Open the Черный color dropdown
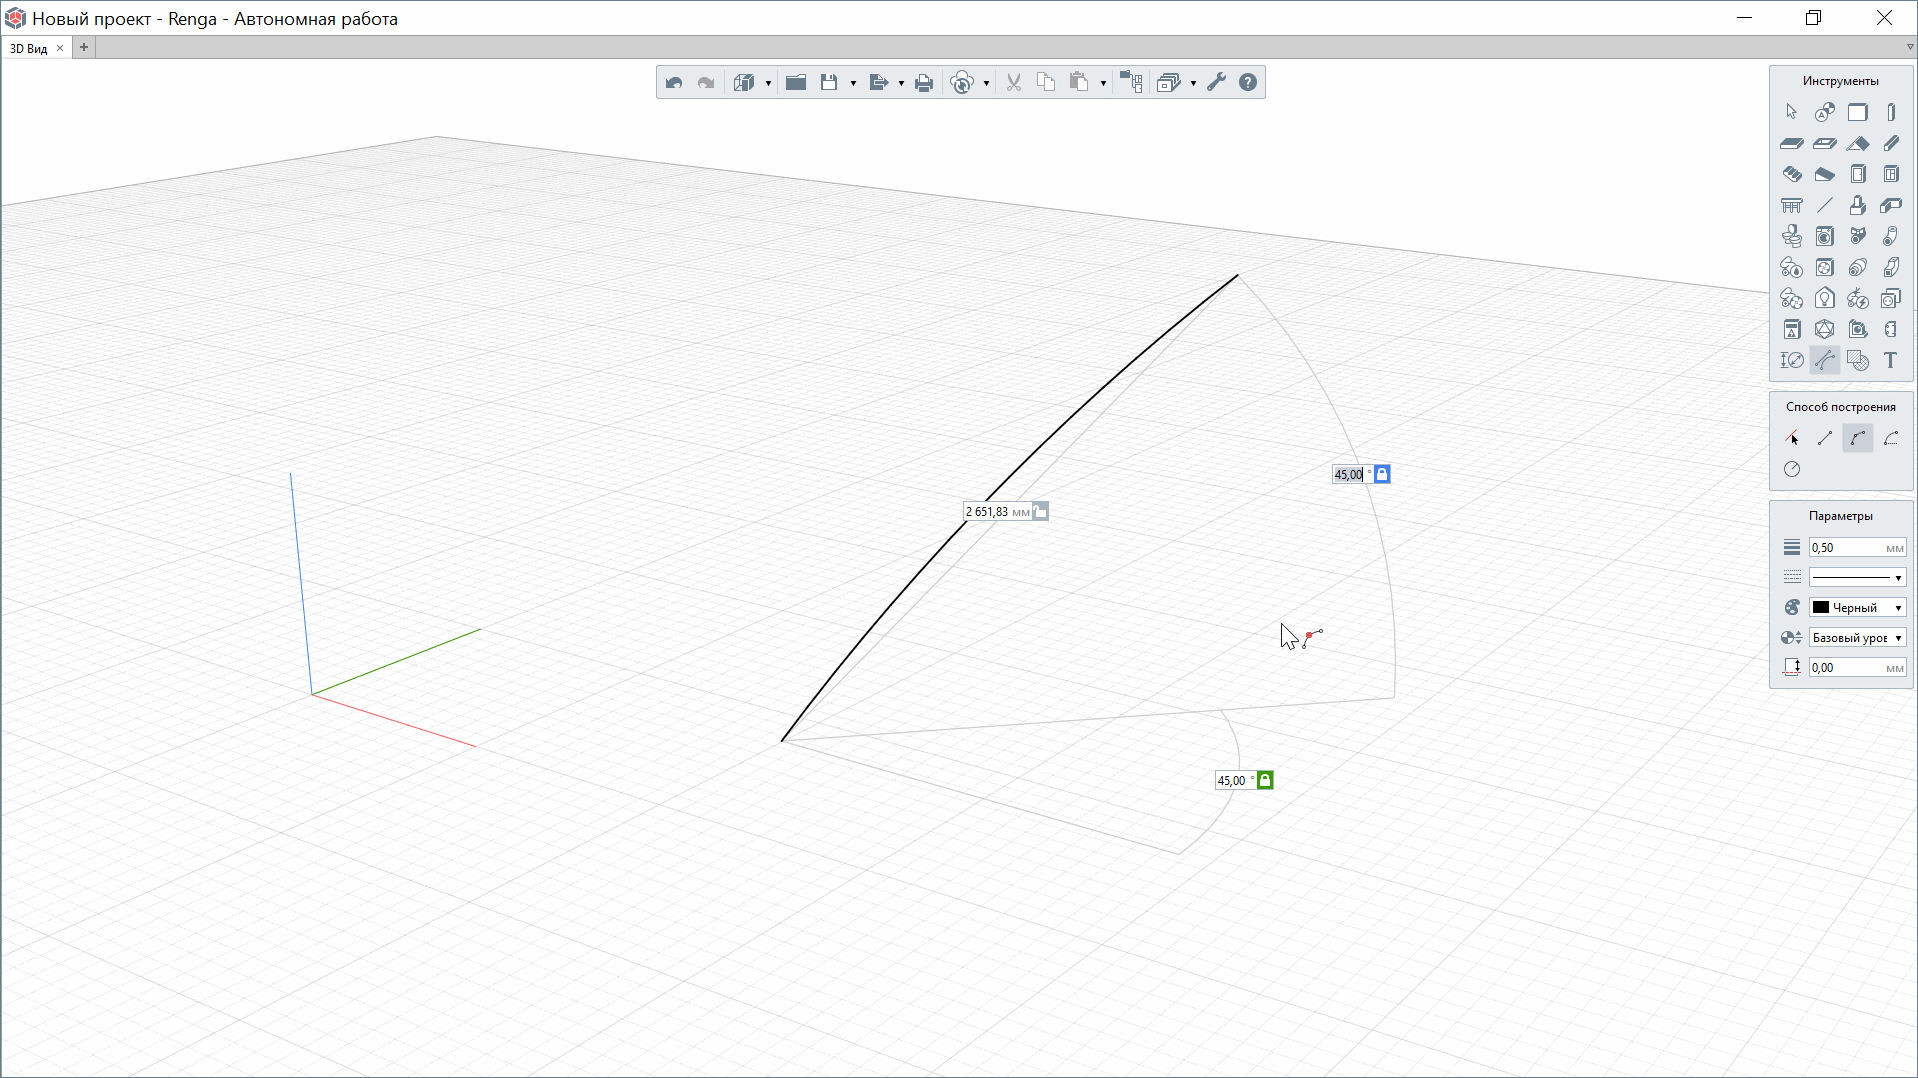The image size is (1918, 1078). [1857, 608]
